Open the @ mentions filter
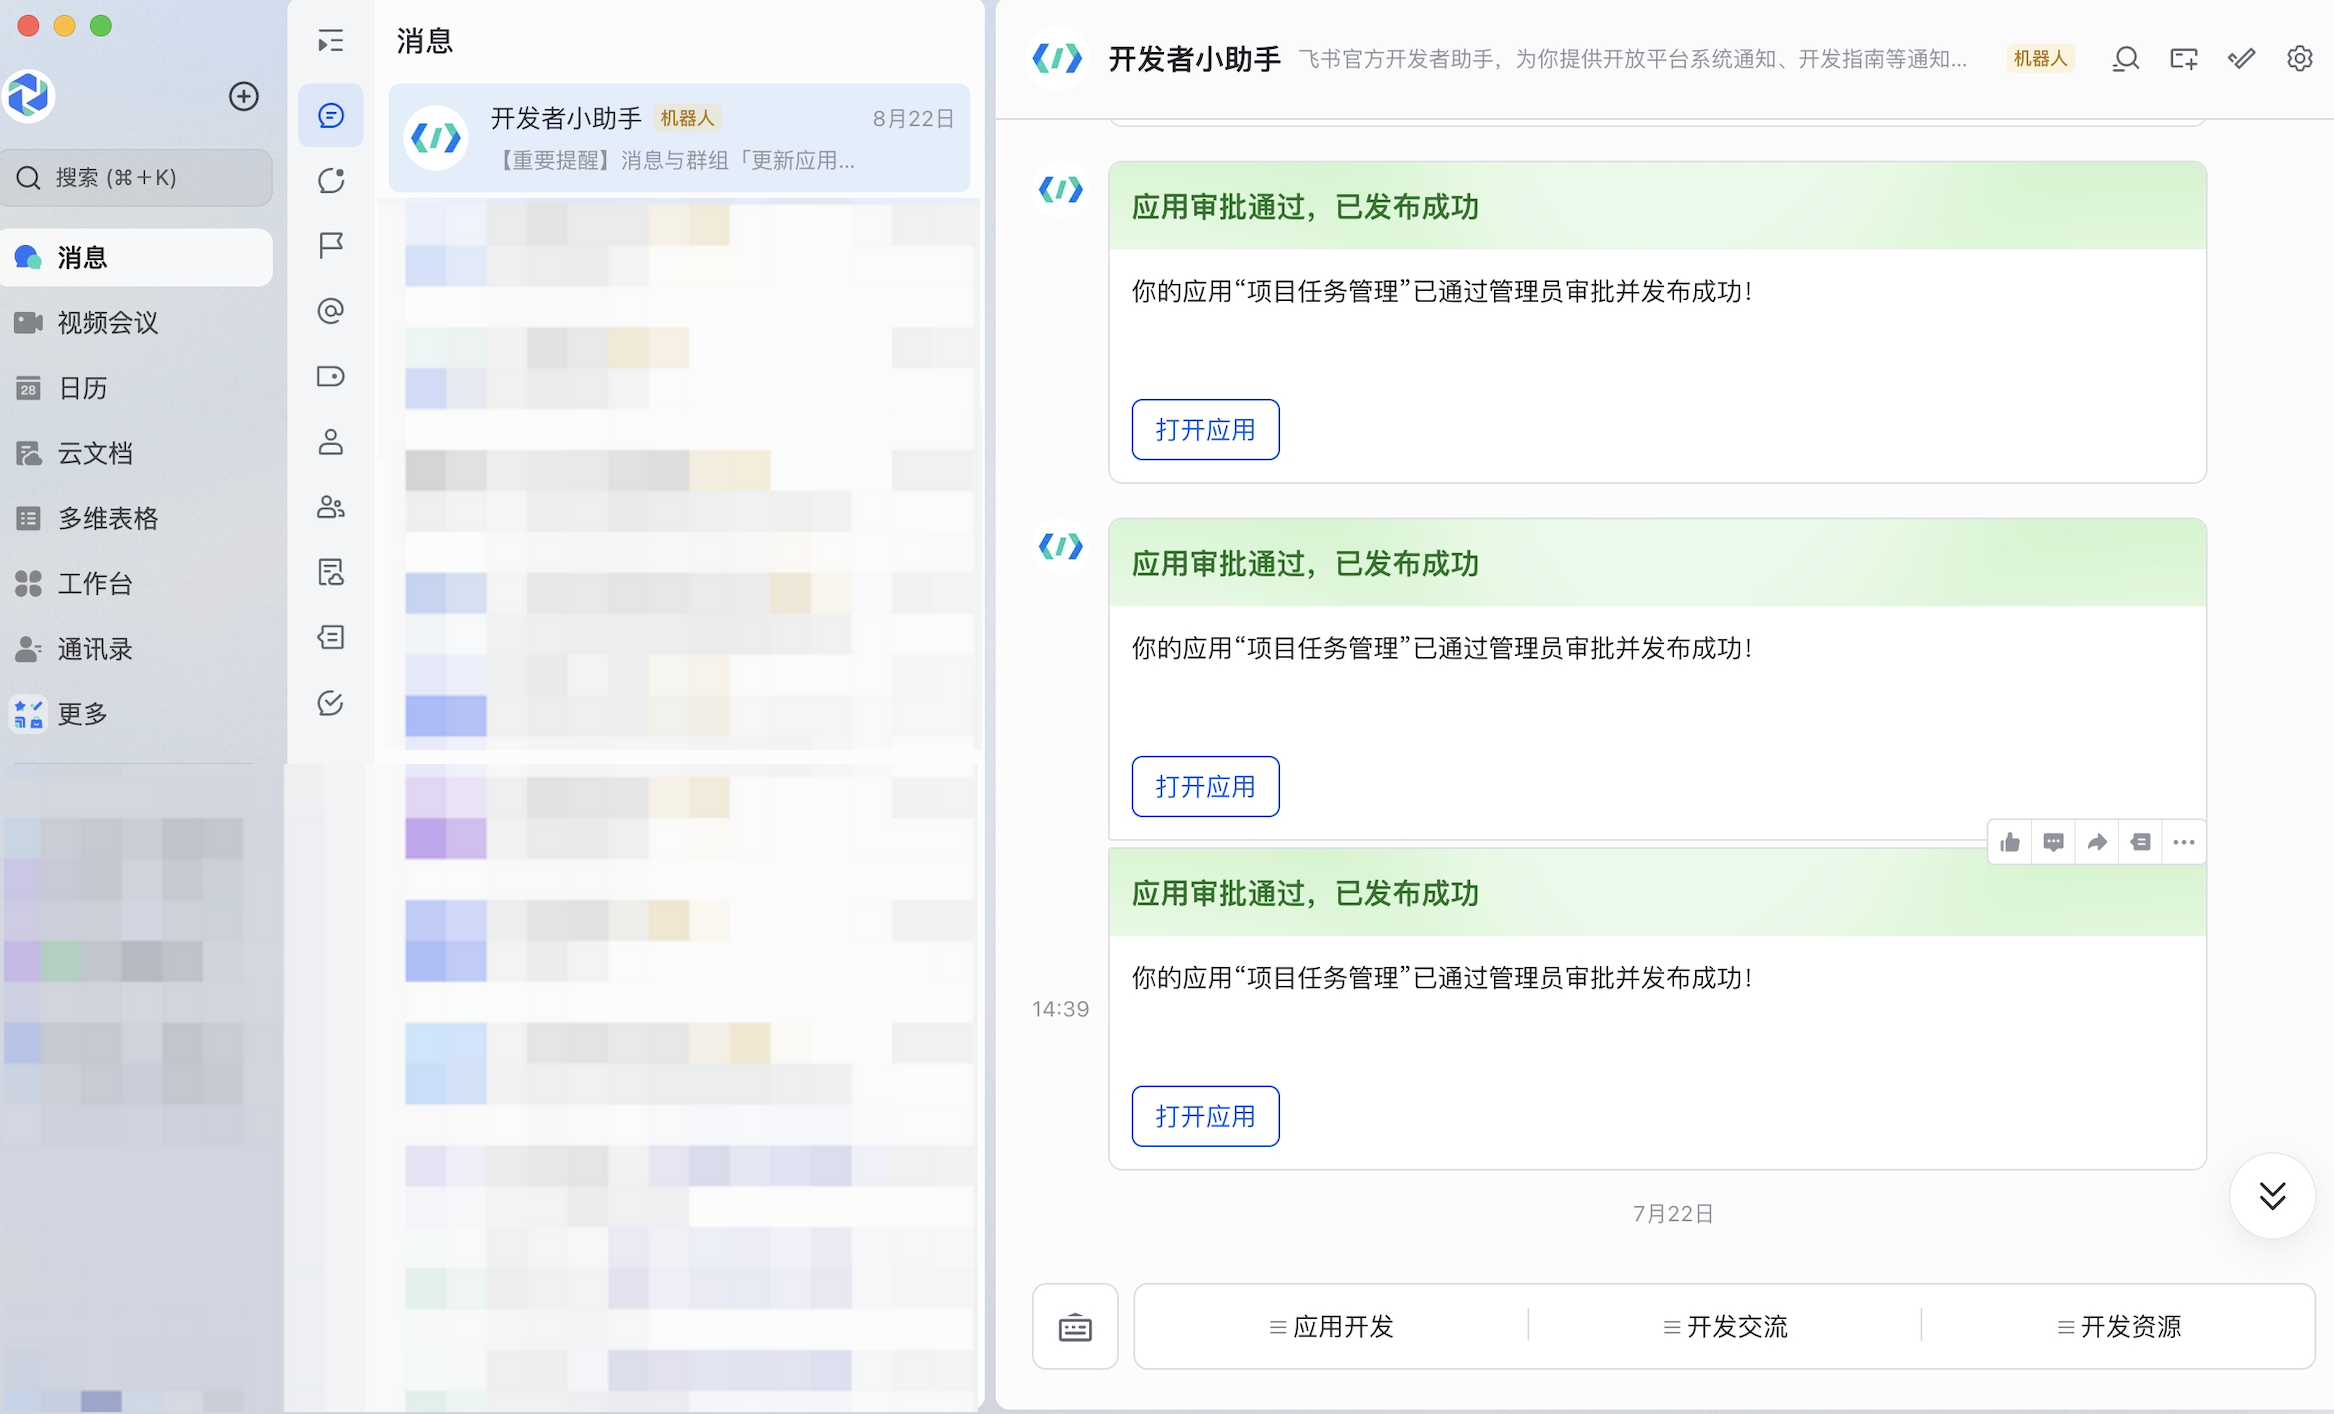Image resolution: width=2334 pixels, height=1414 pixels. coord(331,311)
